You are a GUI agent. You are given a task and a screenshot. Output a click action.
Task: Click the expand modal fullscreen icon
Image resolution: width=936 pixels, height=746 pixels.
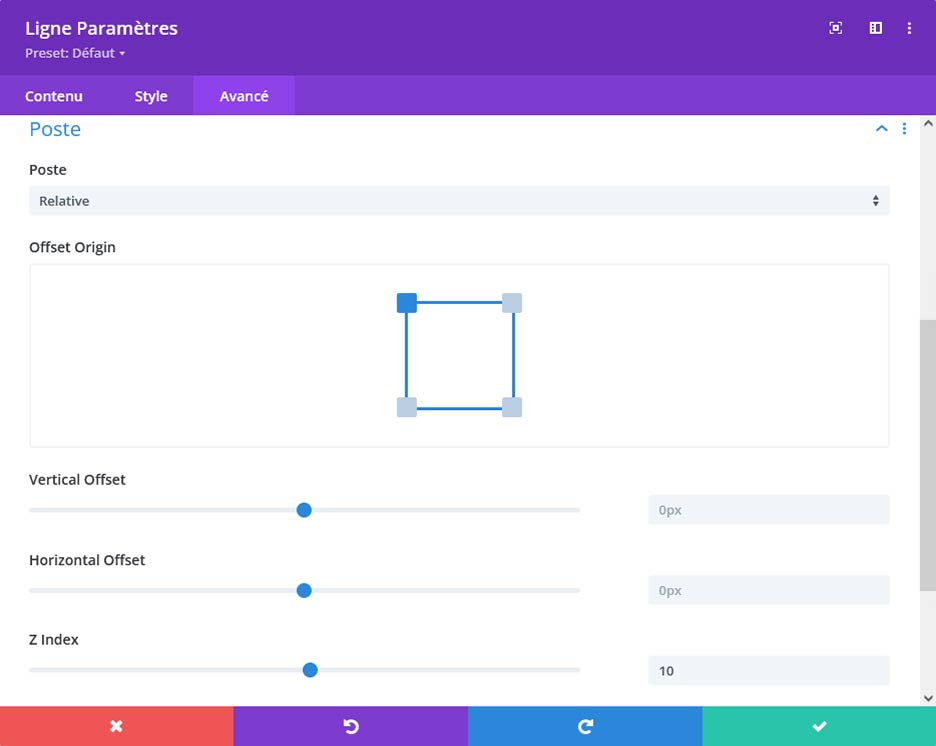836,28
